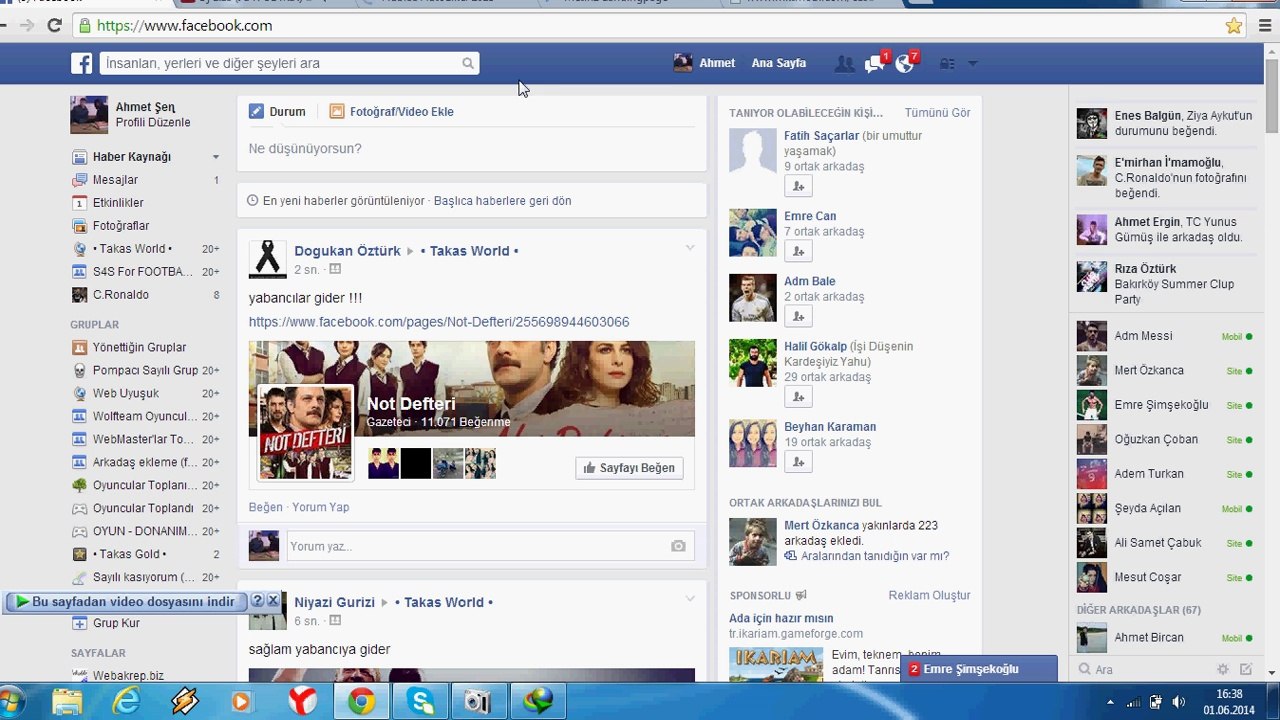The height and width of the screenshot is (720, 1280).
Task: Click the new message icon in chat bar
Action: (1246, 669)
